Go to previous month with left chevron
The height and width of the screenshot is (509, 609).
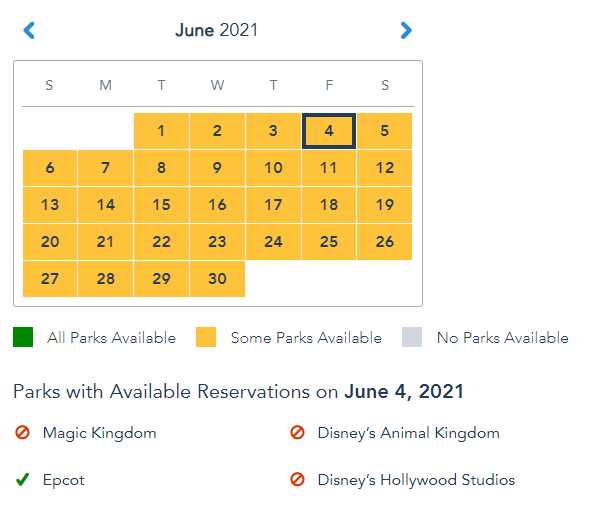point(29,30)
